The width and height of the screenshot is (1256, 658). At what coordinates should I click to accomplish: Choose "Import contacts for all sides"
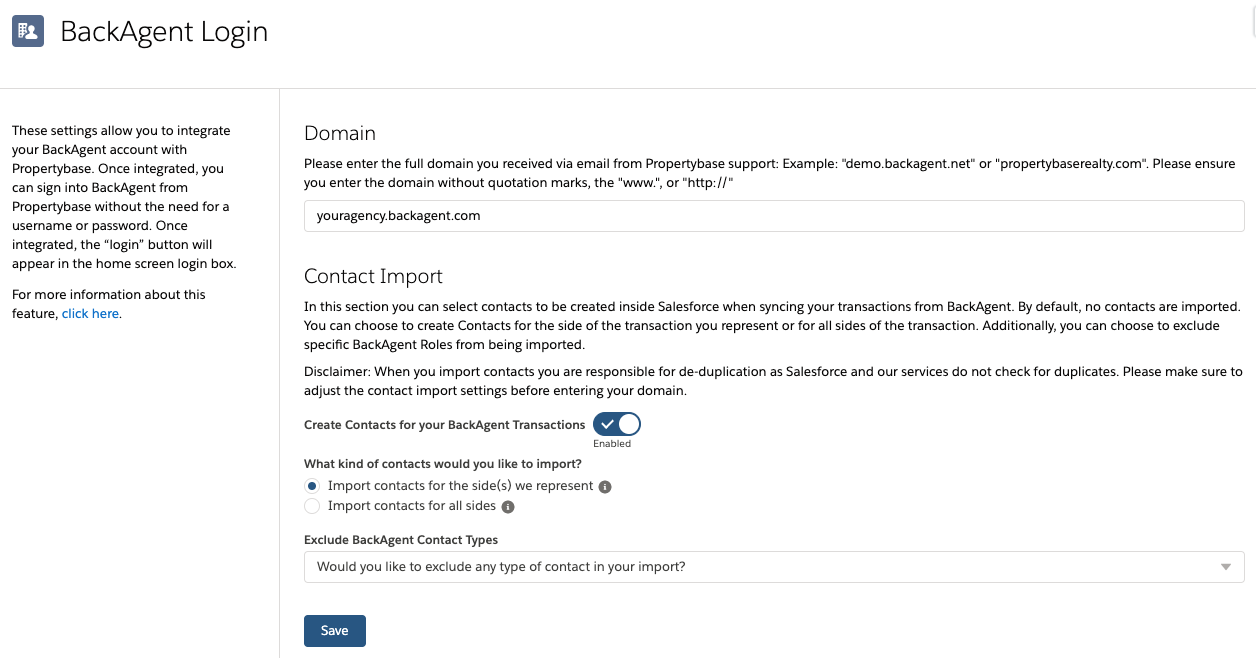coord(311,506)
